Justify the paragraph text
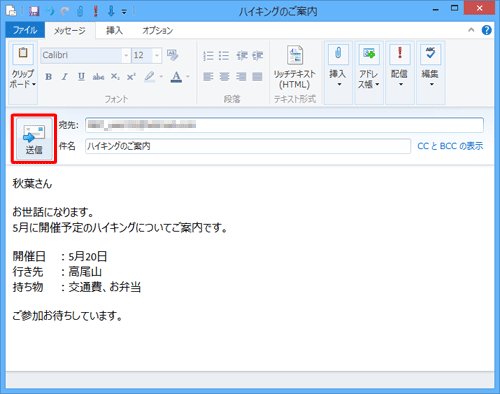The image size is (500, 394). click(257, 77)
